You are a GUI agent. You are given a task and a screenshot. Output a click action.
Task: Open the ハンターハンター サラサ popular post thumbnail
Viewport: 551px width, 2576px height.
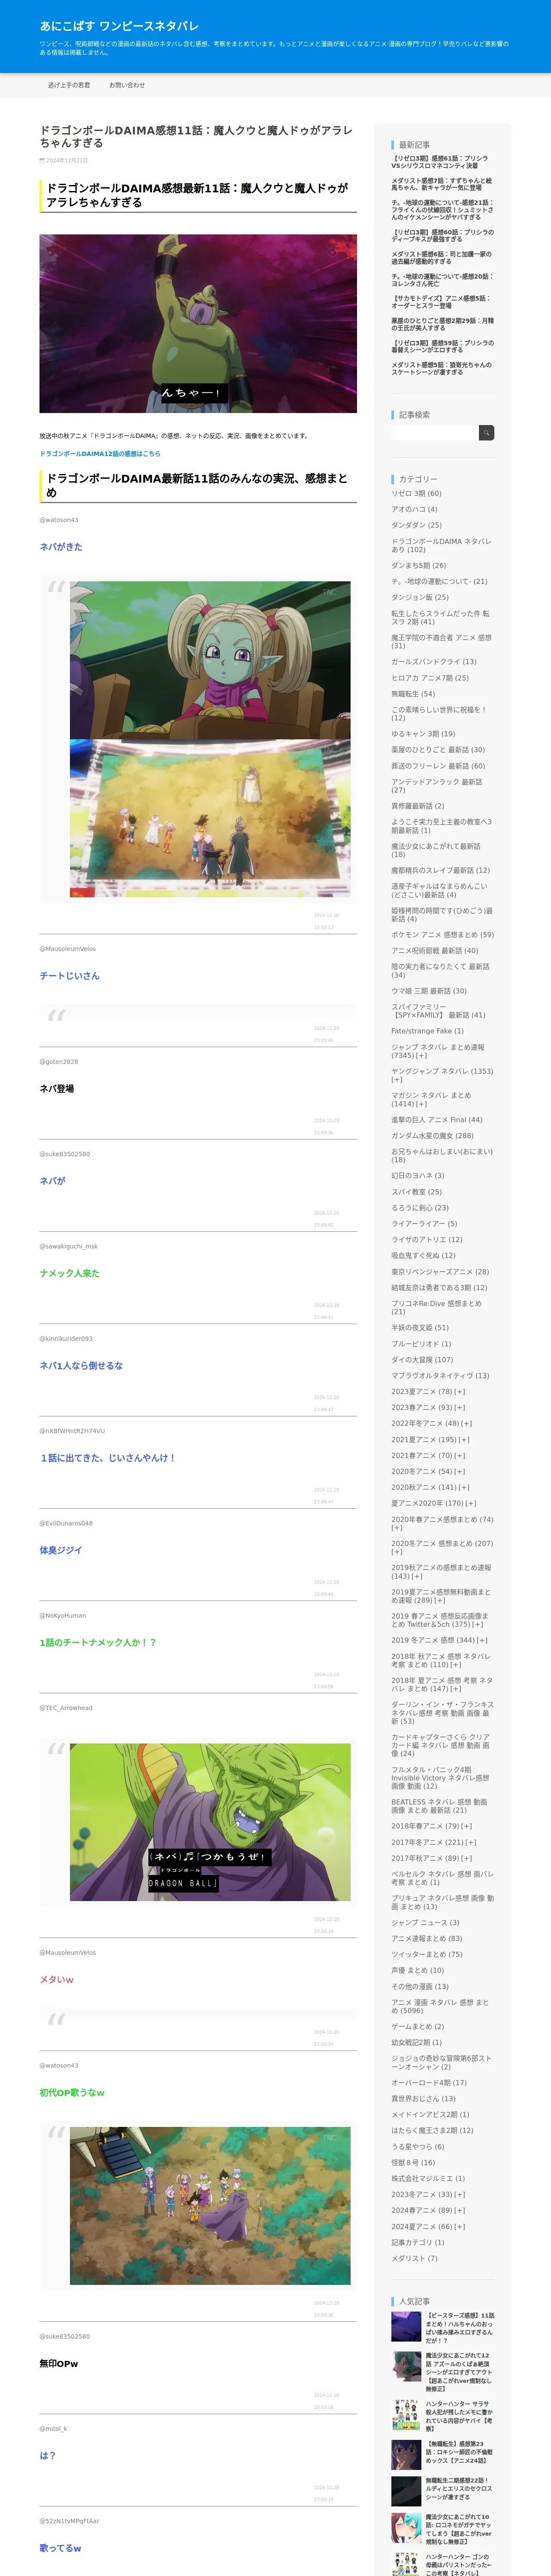pyautogui.click(x=406, y=2415)
